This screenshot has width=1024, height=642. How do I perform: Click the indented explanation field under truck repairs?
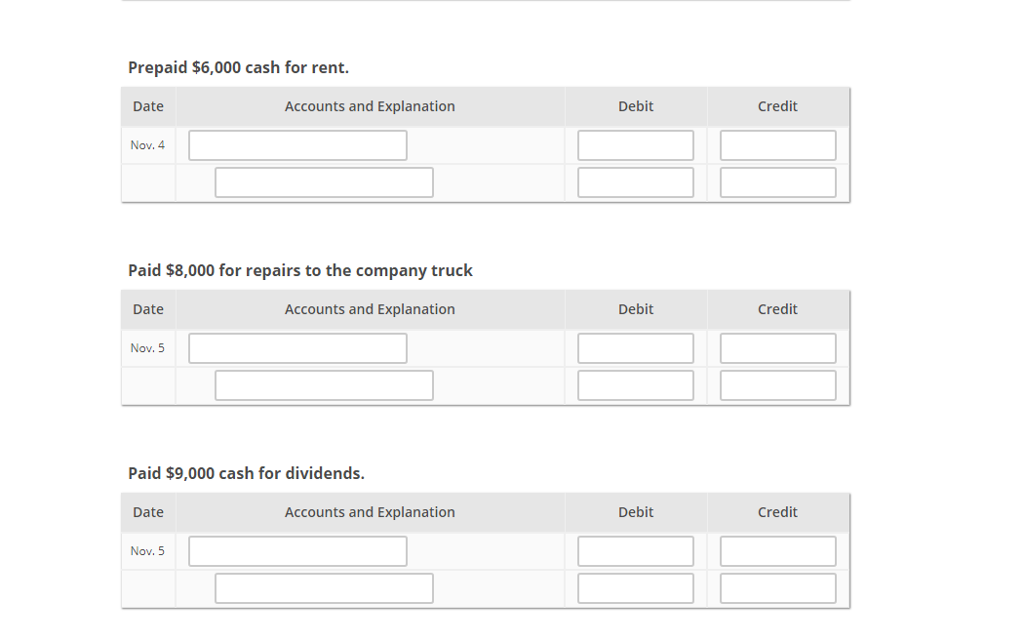pos(324,384)
